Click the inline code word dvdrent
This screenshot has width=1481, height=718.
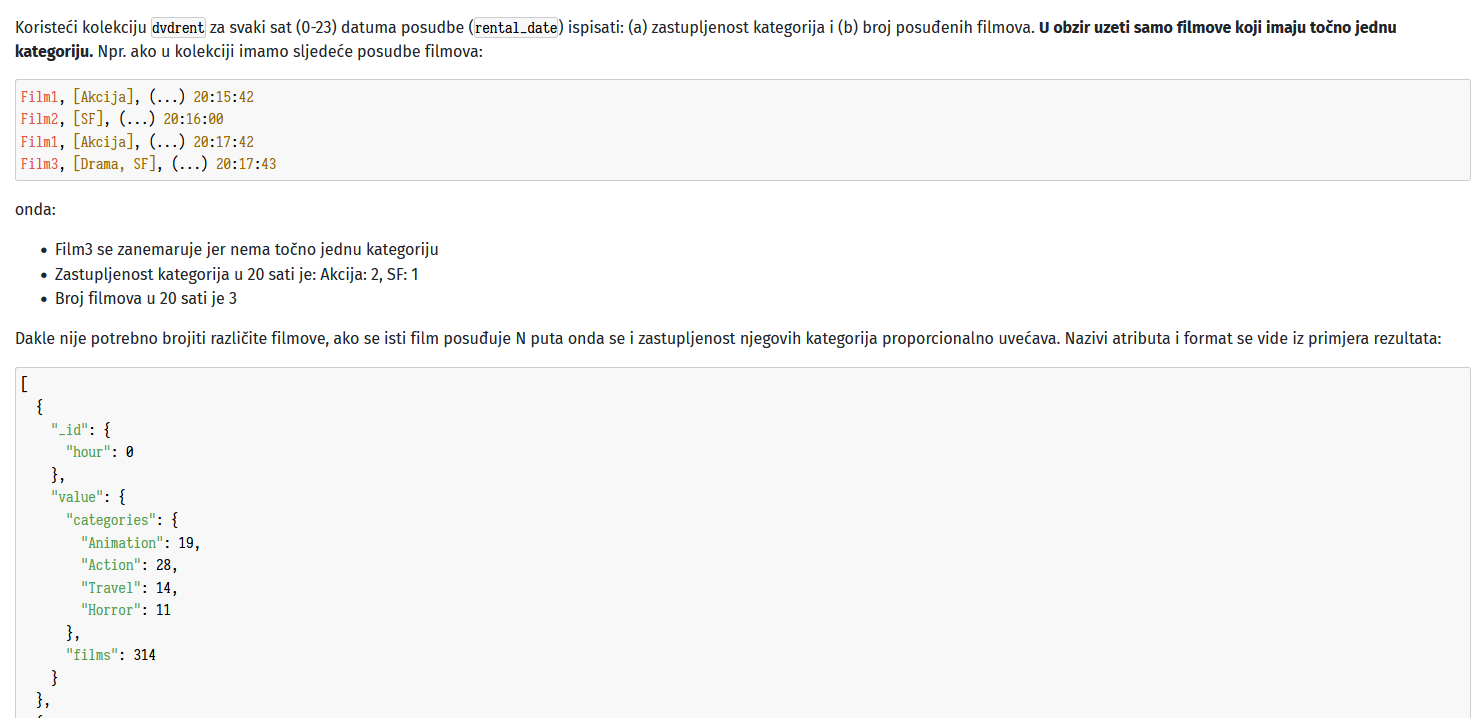178,28
